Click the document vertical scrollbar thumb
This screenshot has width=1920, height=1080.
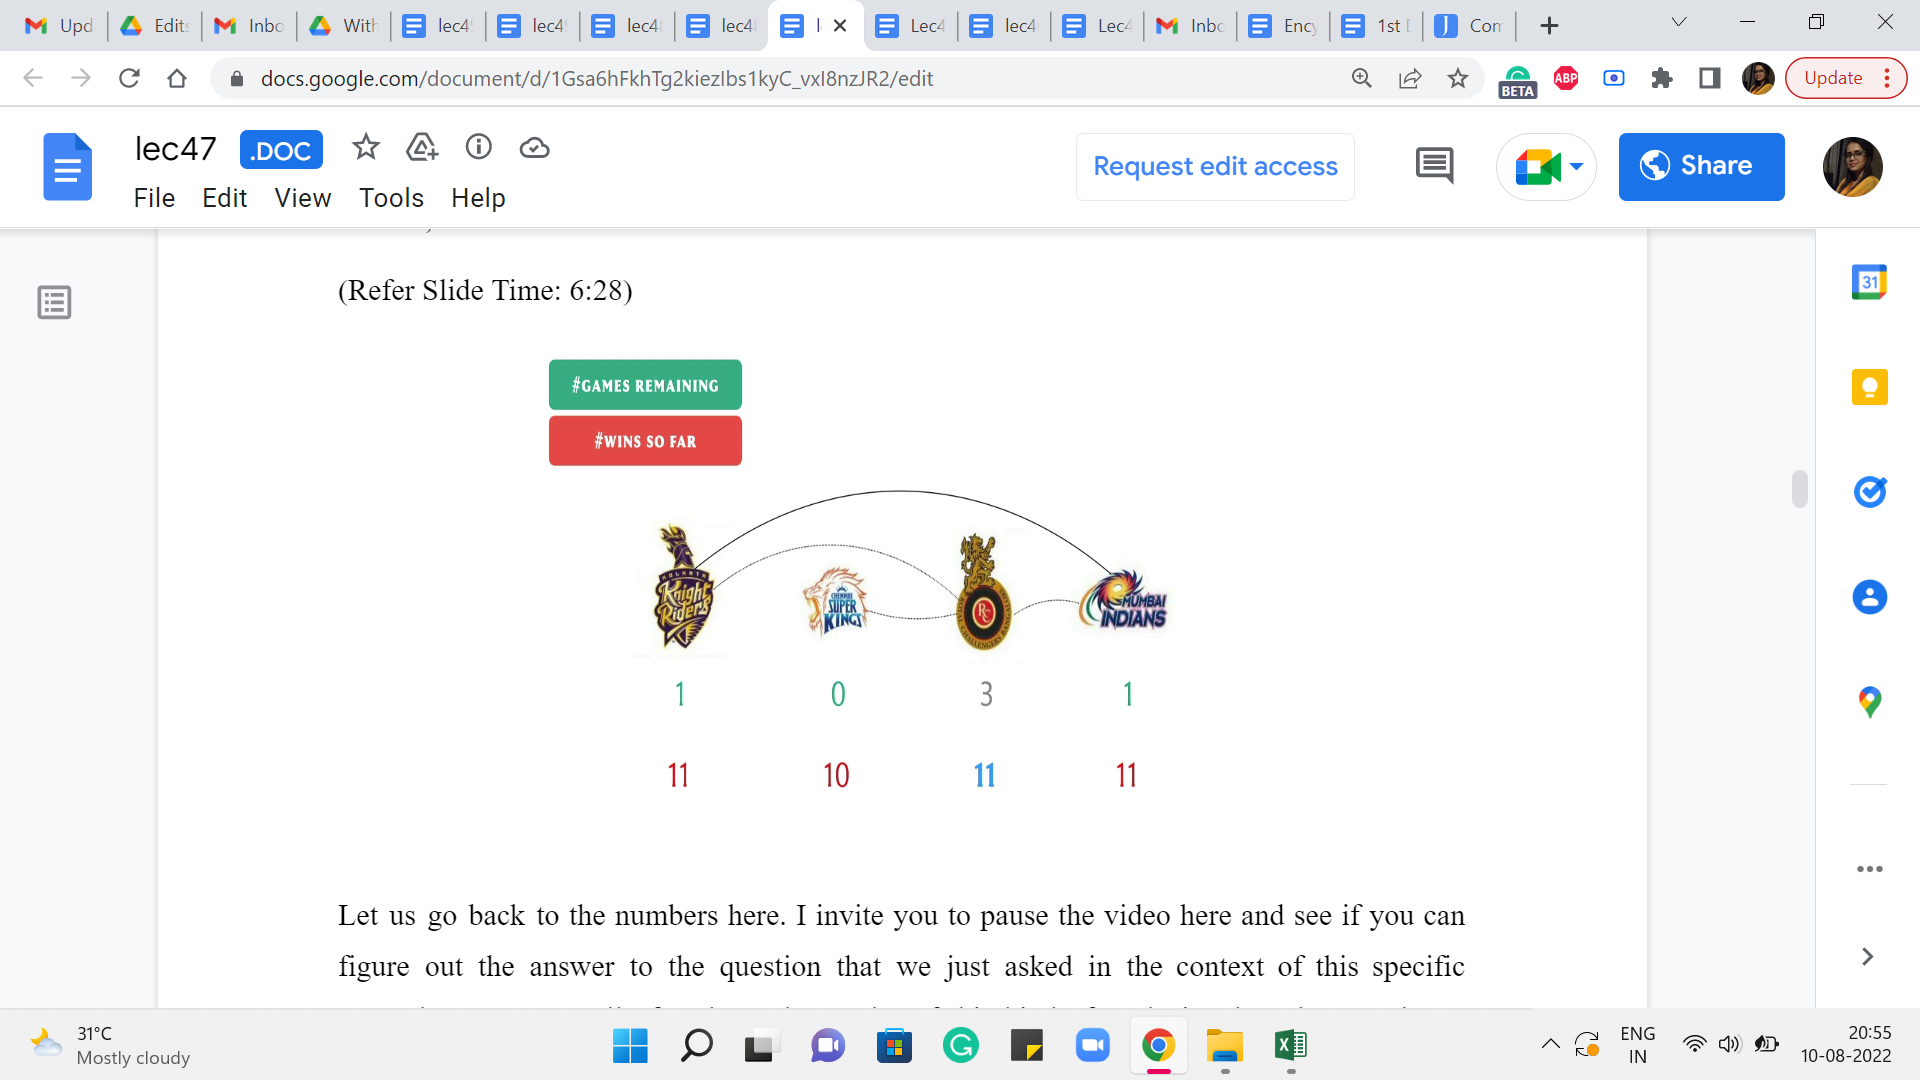tap(1799, 489)
